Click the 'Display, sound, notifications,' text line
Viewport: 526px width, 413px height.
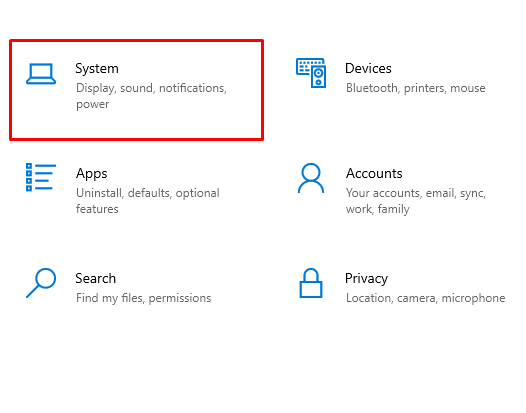pos(151,88)
